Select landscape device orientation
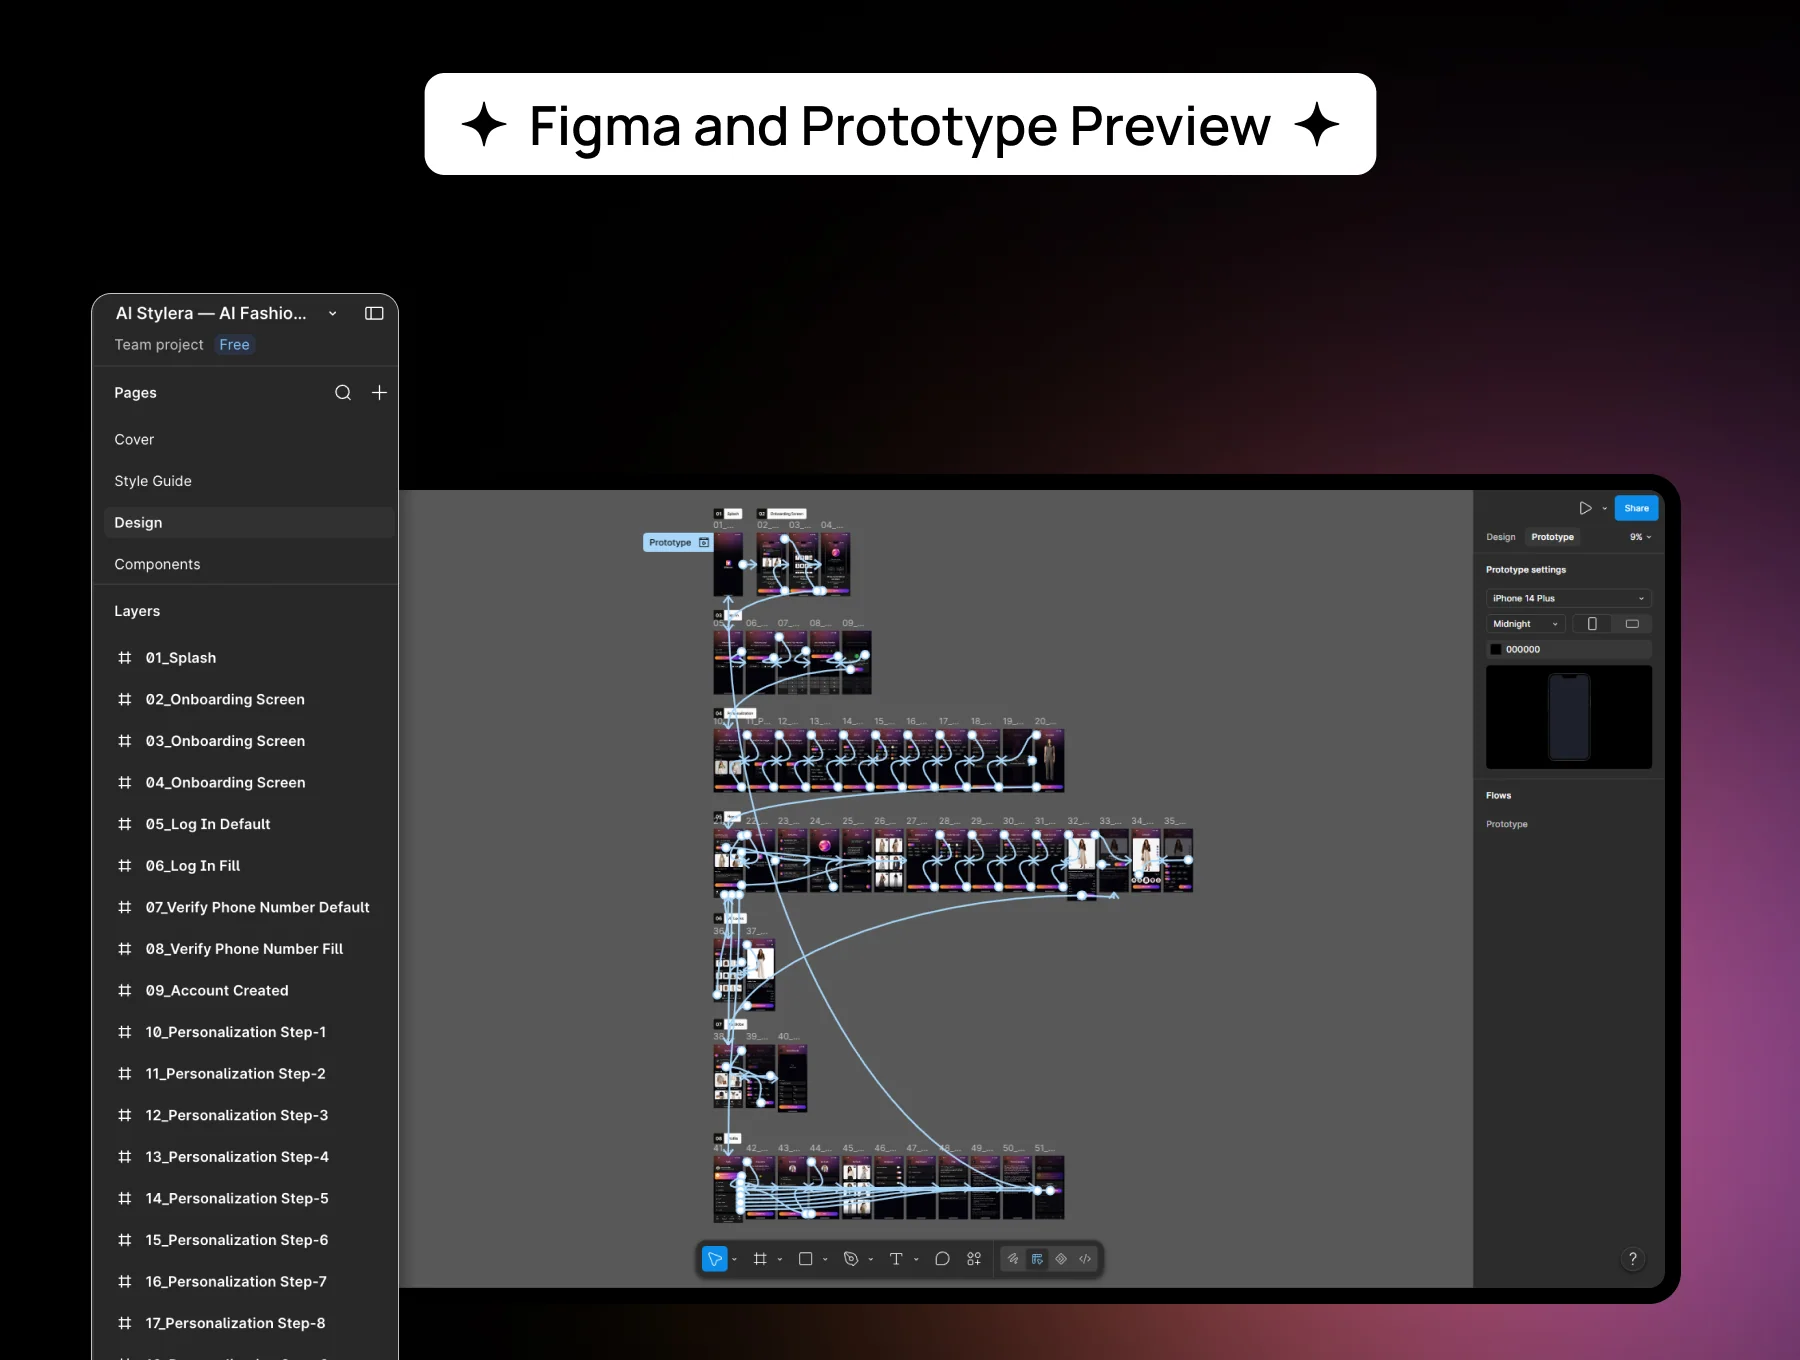The image size is (1800, 1360). [1632, 624]
